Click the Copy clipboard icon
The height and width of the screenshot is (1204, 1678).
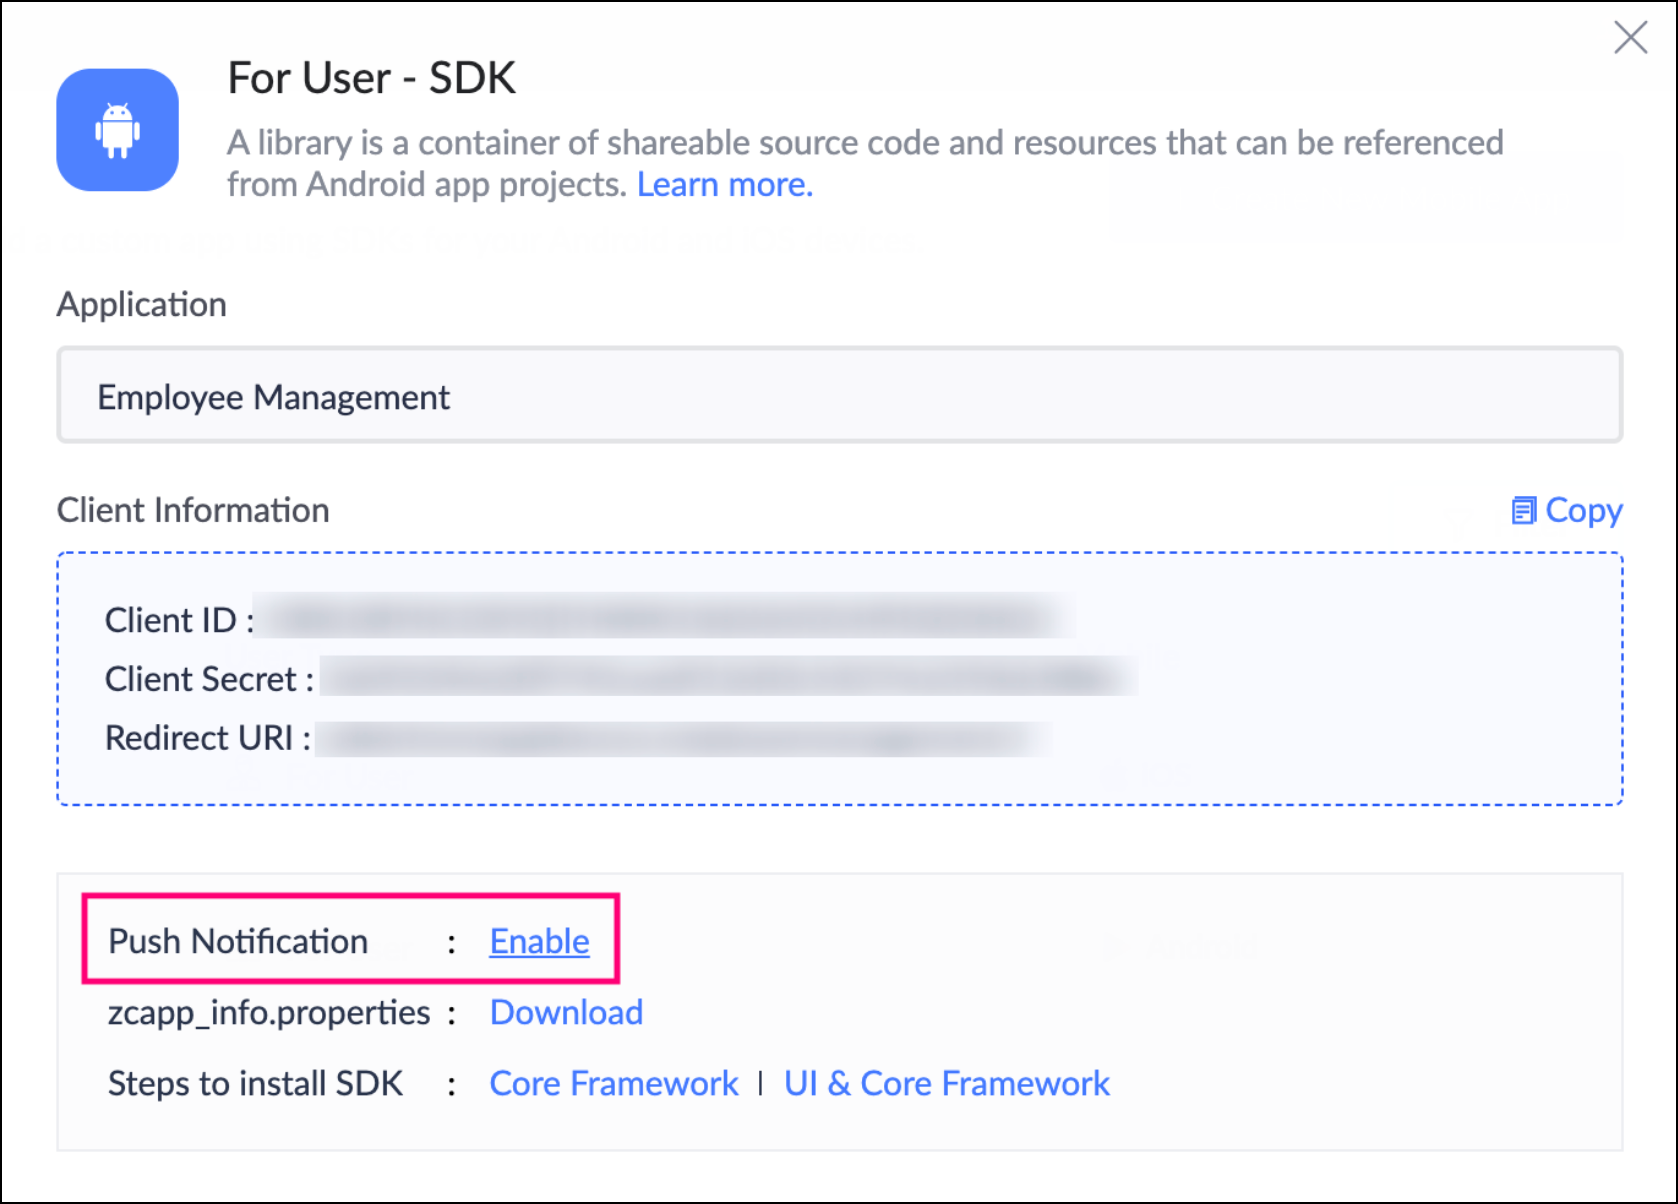[x=1523, y=511]
